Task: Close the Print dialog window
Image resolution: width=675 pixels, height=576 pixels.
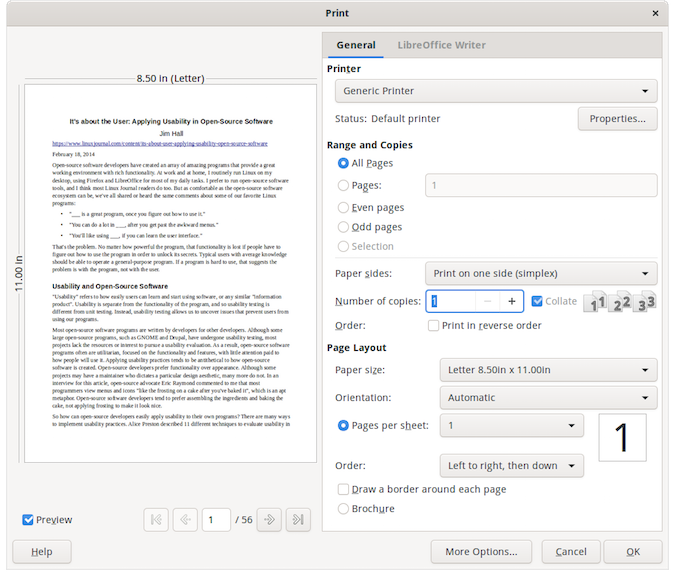Action: coord(656,12)
